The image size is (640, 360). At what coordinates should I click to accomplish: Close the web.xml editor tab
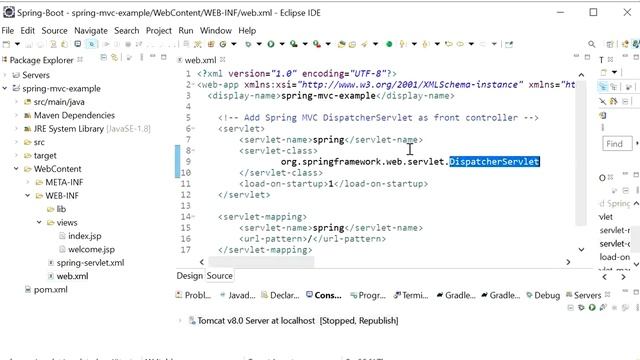tap(222, 60)
